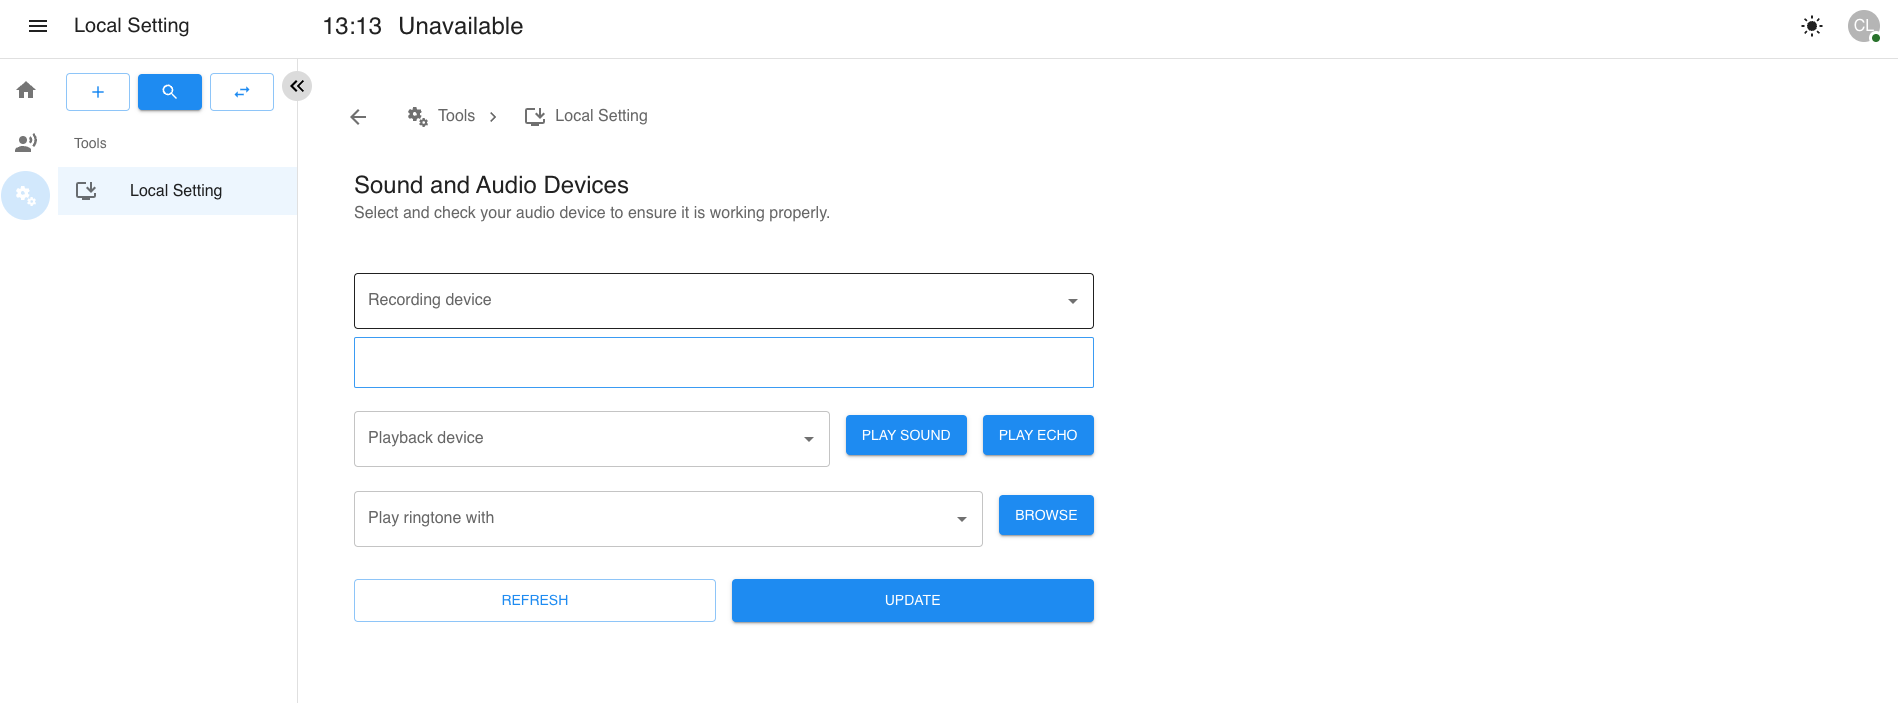Click the recording level bar below Recording device
Screen dimensions: 1898x703
tap(723, 363)
